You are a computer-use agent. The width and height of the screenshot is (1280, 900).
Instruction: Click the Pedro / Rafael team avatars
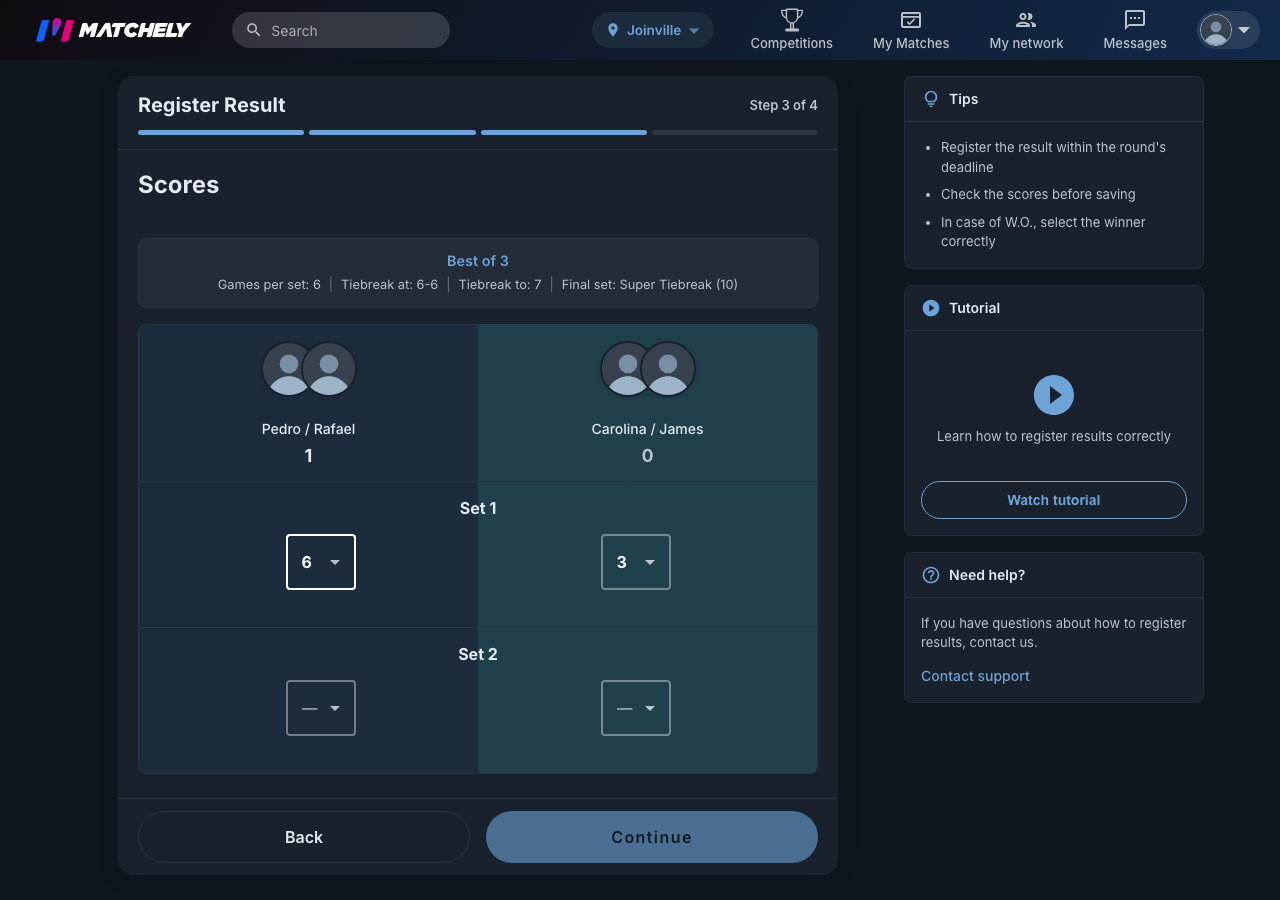point(309,370)
